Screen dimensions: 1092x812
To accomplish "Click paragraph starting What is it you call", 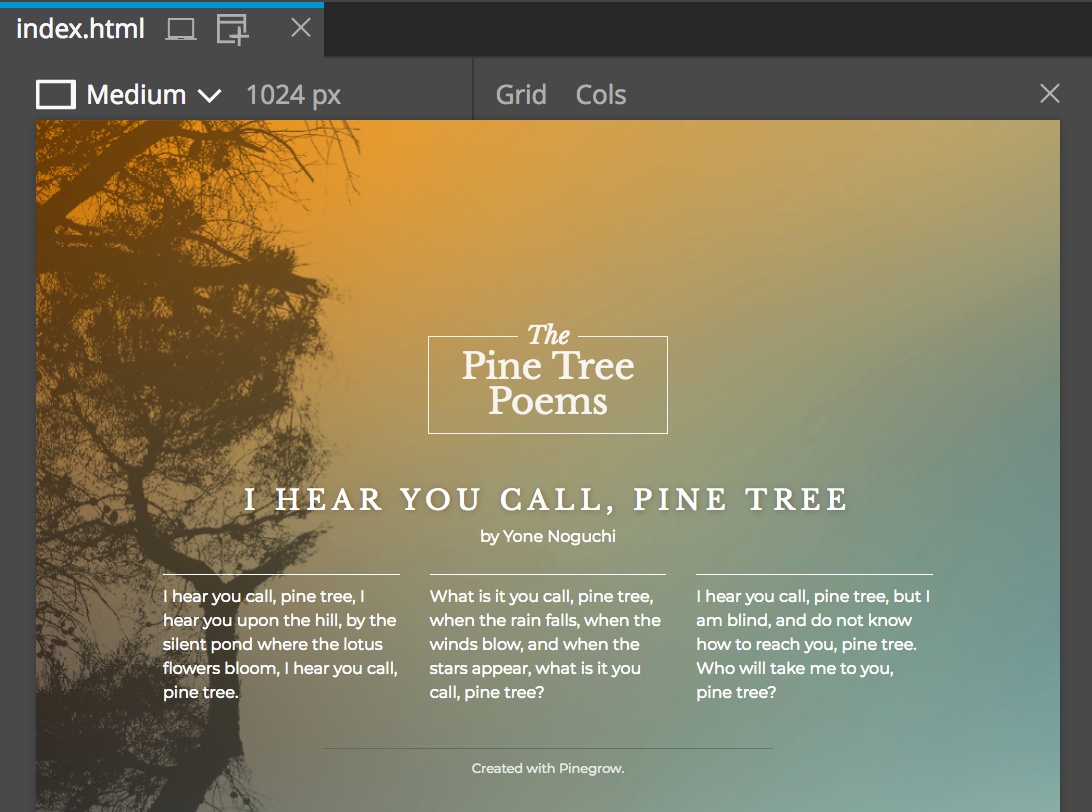I will click(547, 644).
